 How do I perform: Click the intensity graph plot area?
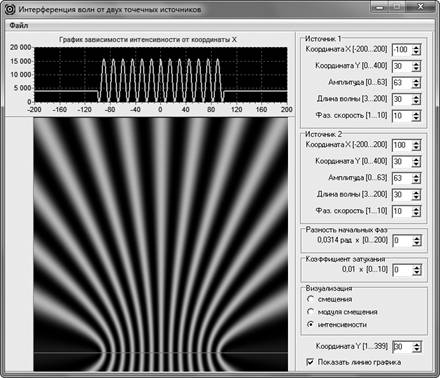(161, 74)
